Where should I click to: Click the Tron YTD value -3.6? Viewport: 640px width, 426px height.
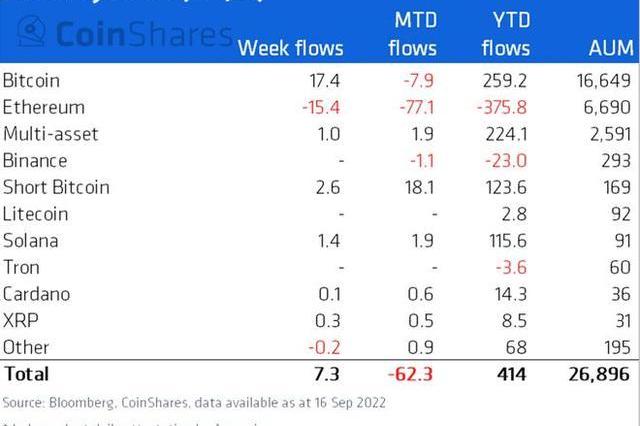click(x=511, y=267)
